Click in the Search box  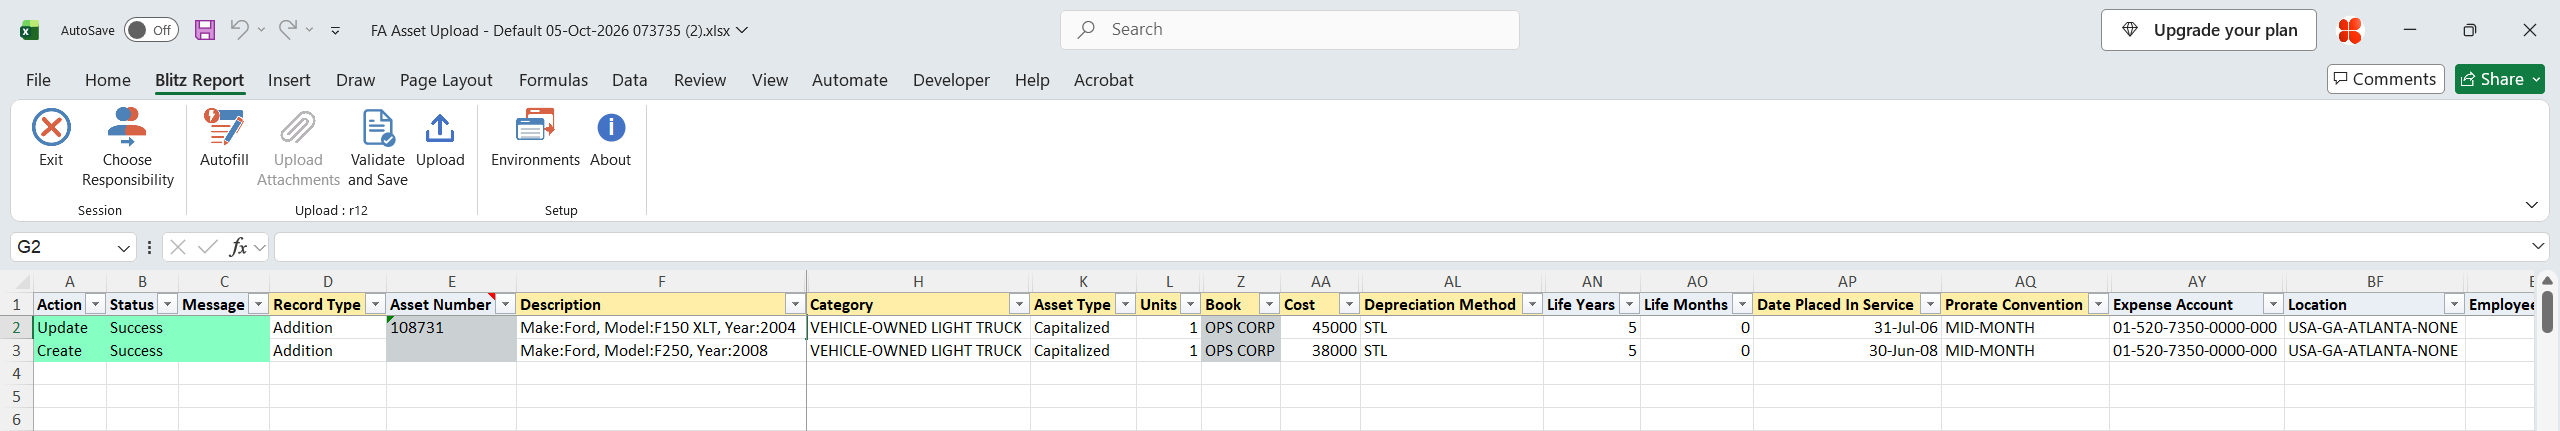tap(1290, 30)
